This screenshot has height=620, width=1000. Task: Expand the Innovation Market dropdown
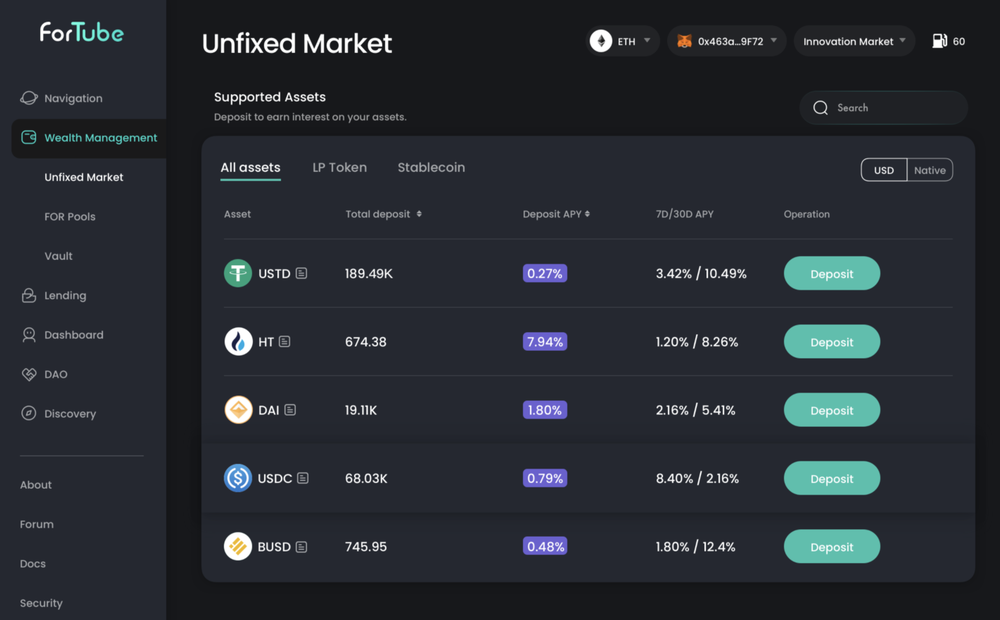(x=854, y=41)
